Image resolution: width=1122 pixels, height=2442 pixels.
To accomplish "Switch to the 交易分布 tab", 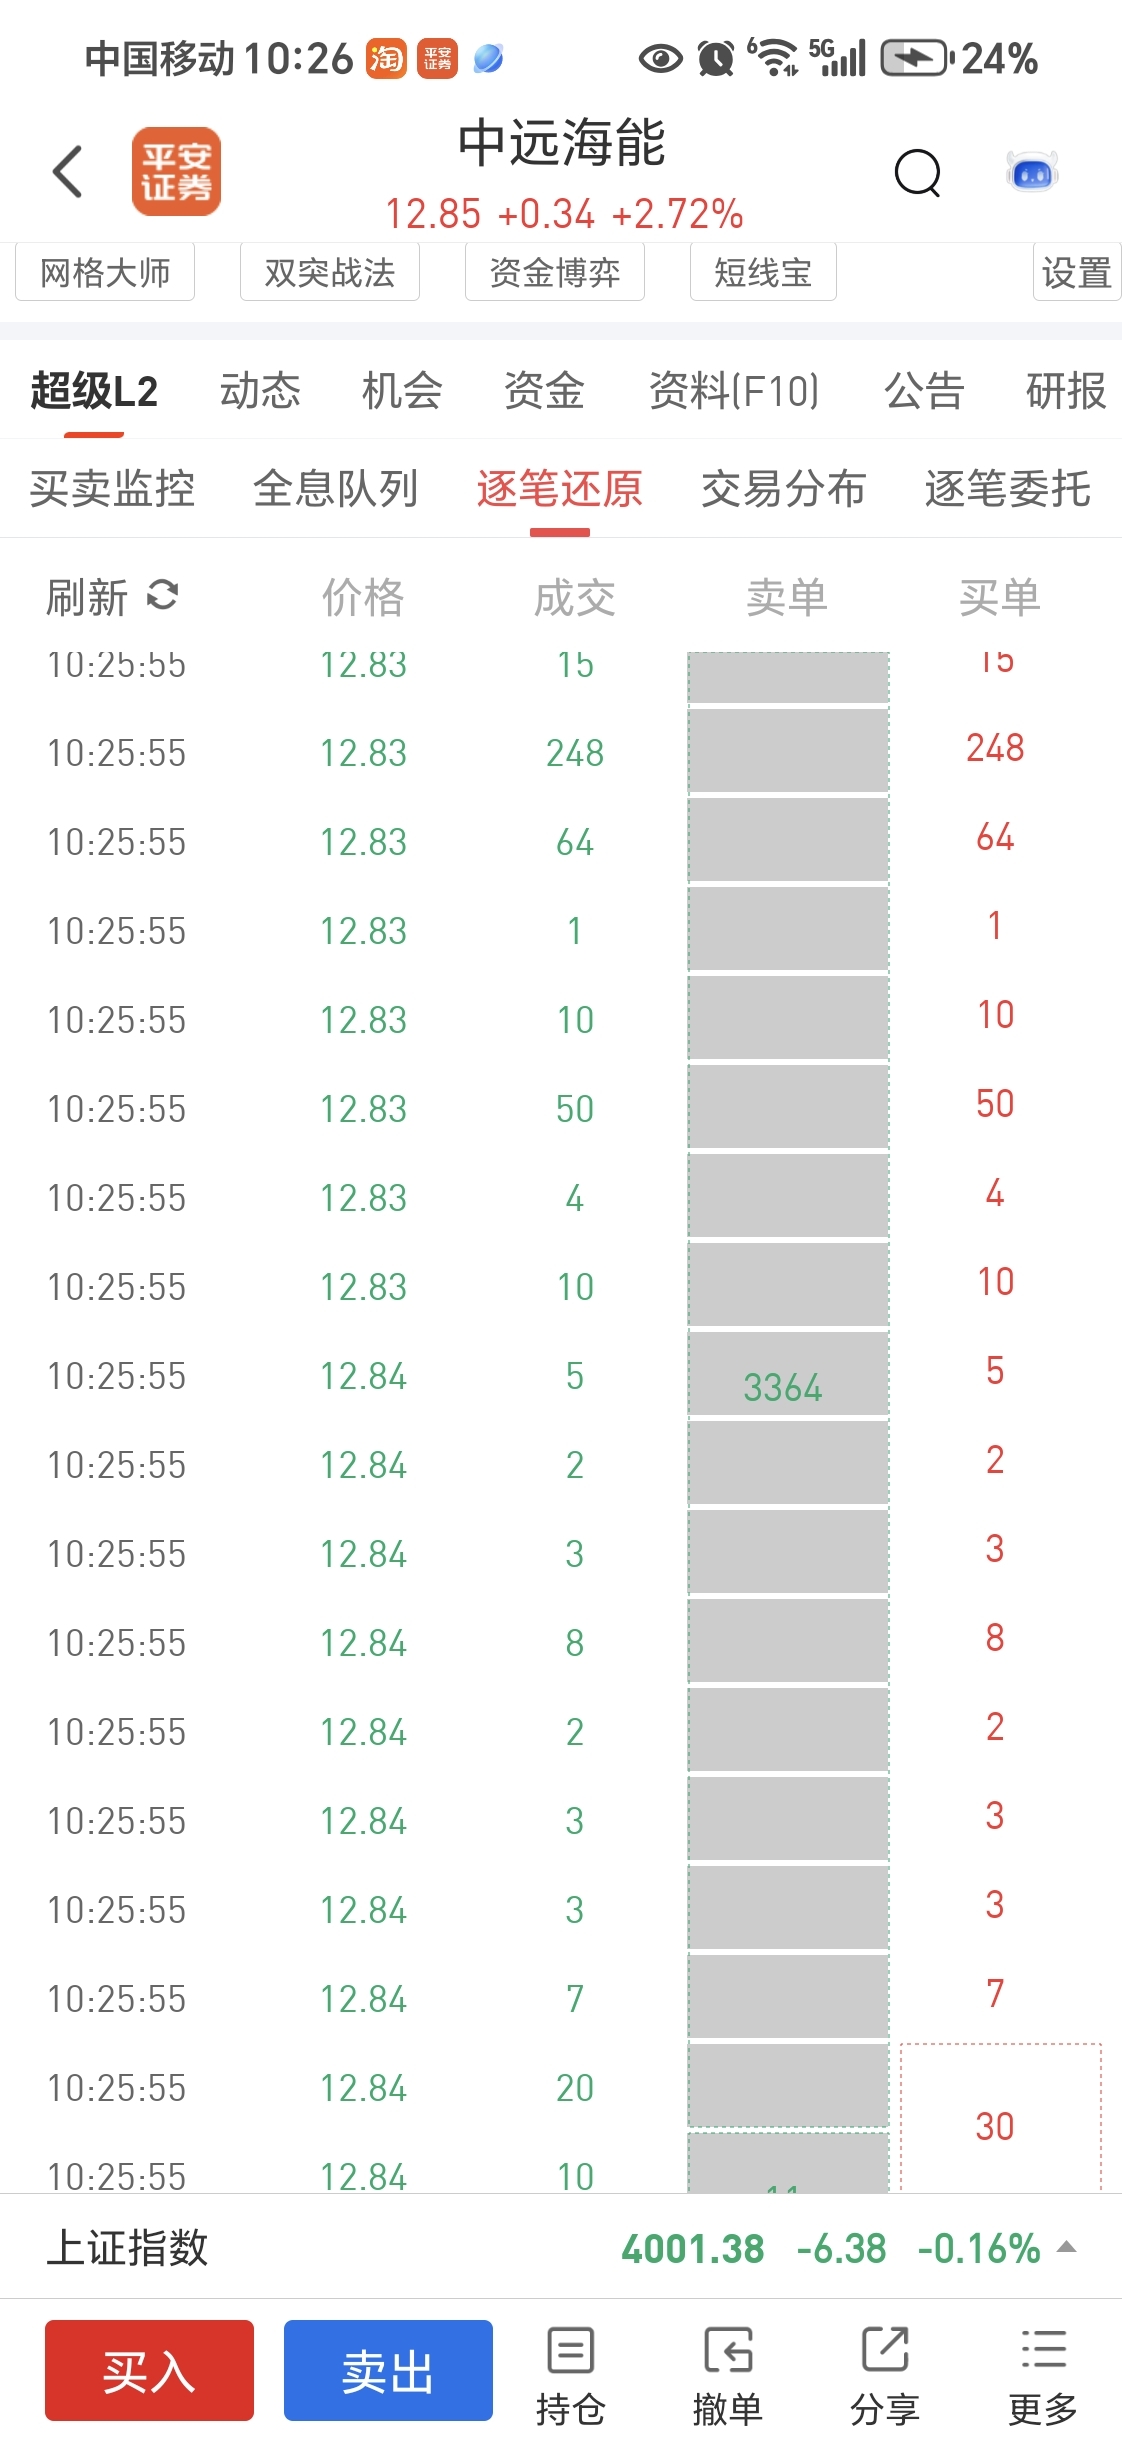I will [x=783, y=489].
